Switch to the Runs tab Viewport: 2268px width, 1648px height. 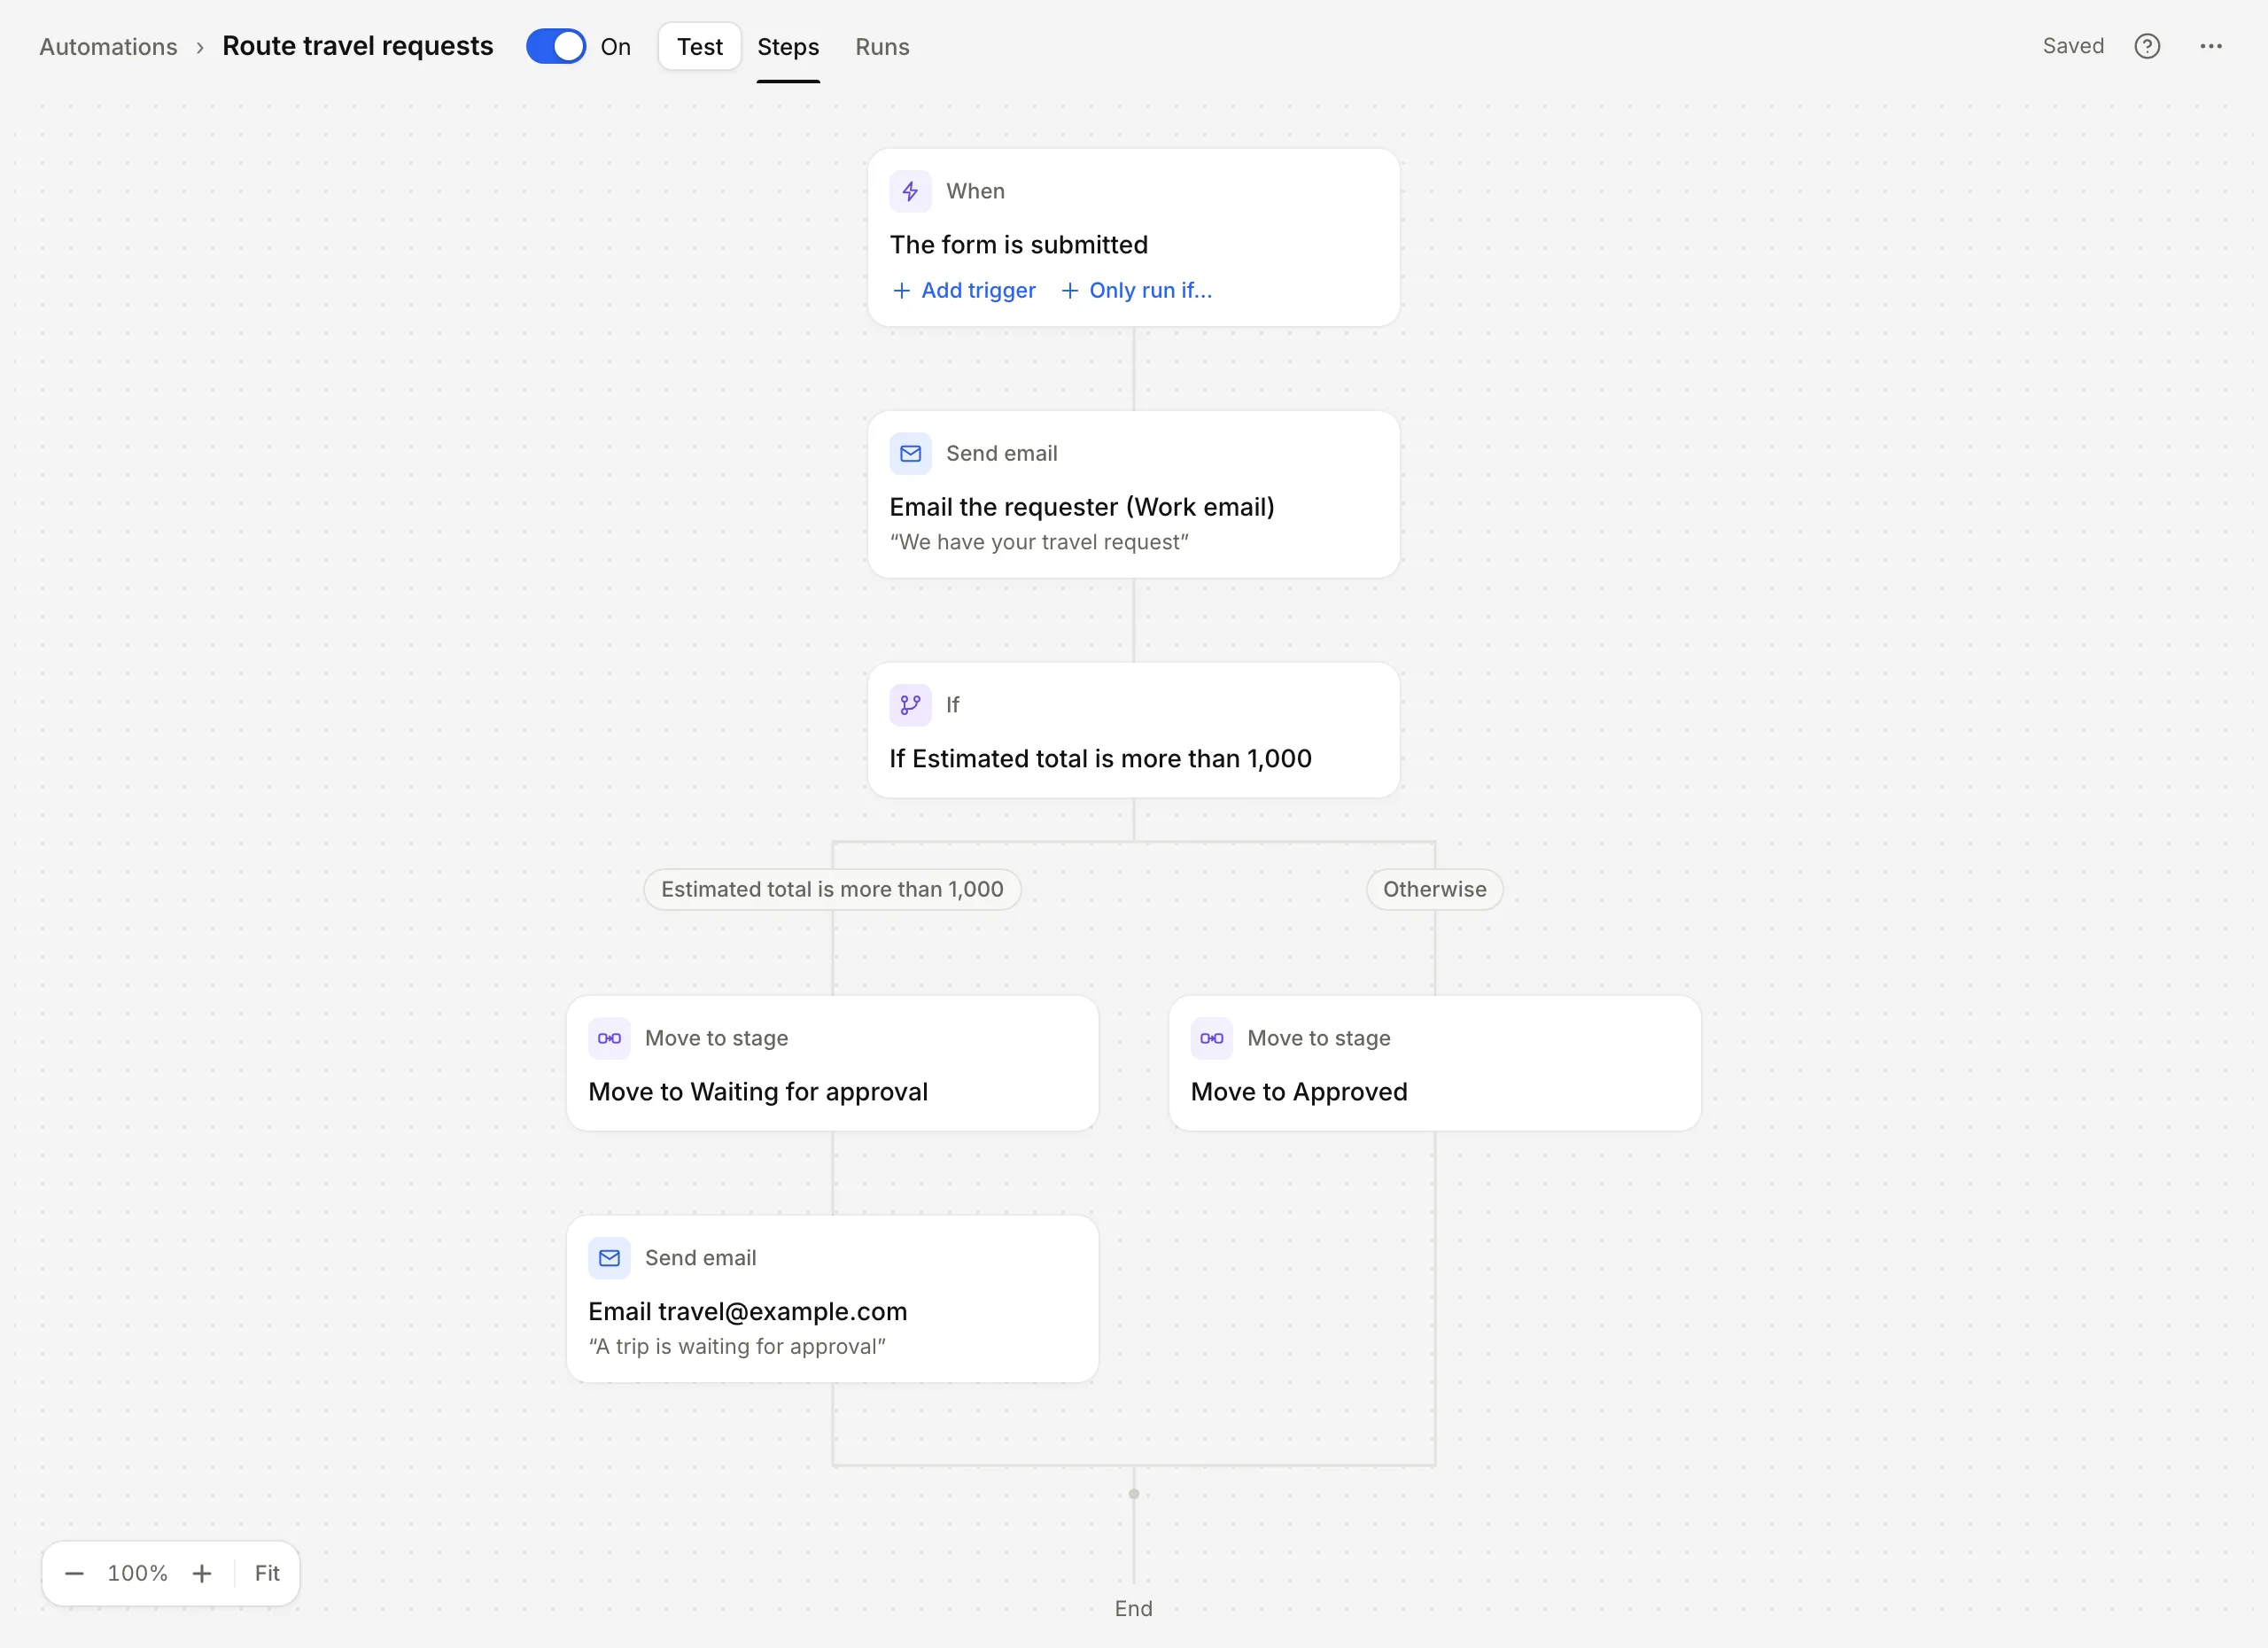882,47
